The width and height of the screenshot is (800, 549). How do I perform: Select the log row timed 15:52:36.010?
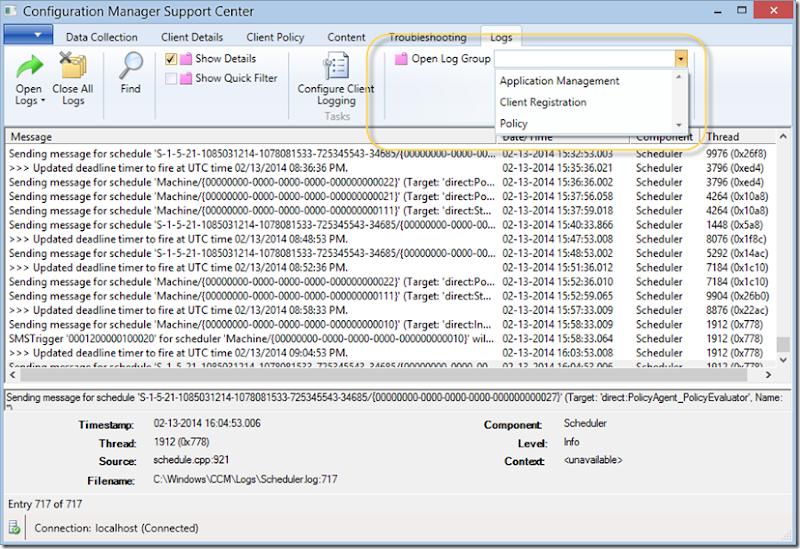pyautogui.click(x=390, y=282)
